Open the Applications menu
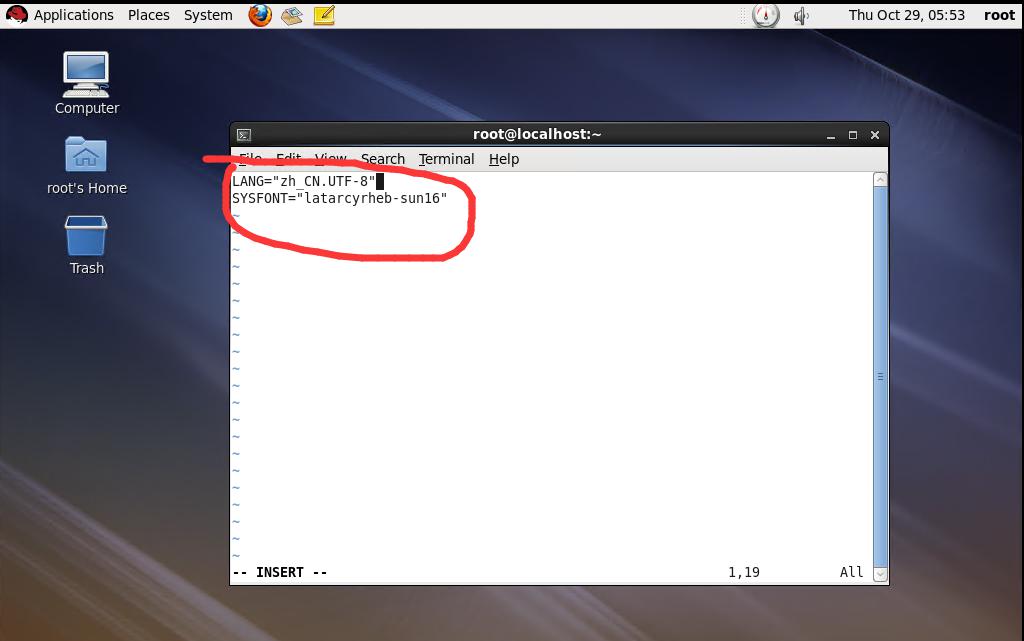This screenshot has width=1024, height=641. [74, 15]
